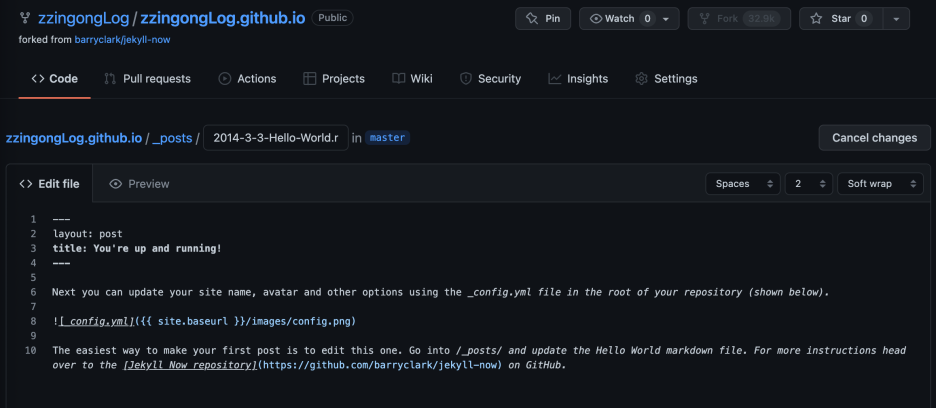Image resolution: width=936 pixels, height=408 pixels.
Task: Open the zzingongLog.github.io repository title link
Action: pos(223,18)
